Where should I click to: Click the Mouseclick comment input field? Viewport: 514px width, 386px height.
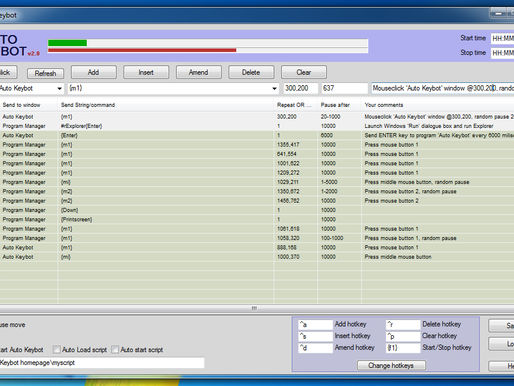442,88
